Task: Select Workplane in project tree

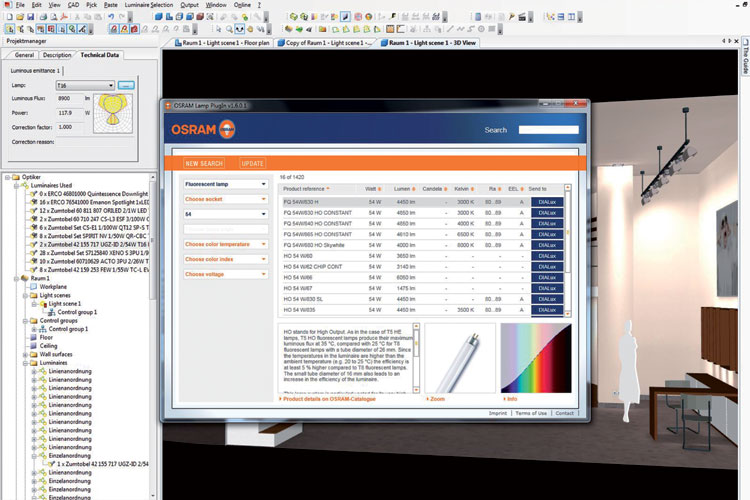Action: (53, 287)
